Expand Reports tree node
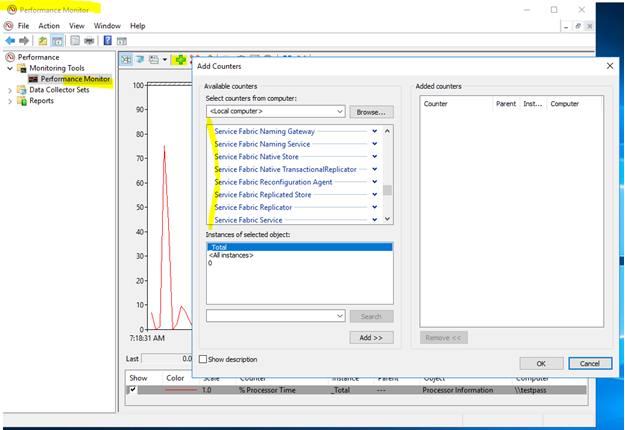Screen dimensions: 625x430 [10, 101]
